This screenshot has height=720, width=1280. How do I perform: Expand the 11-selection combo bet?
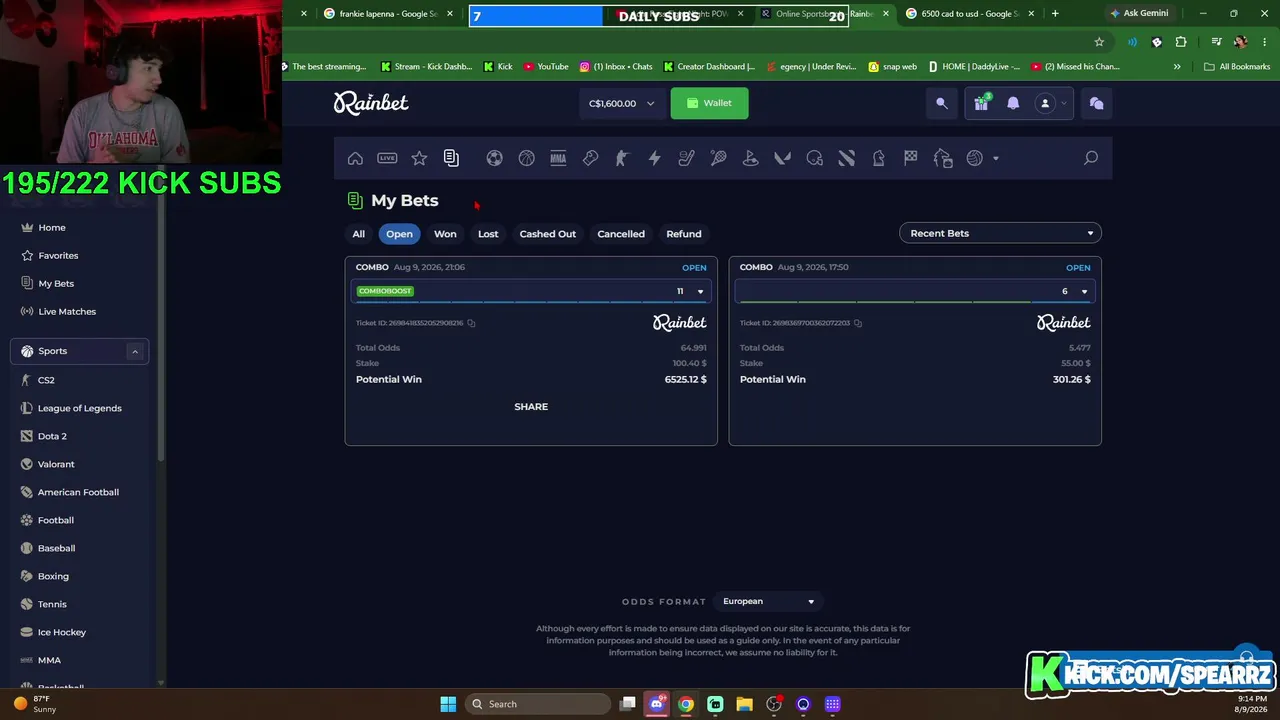coord(700,291)
